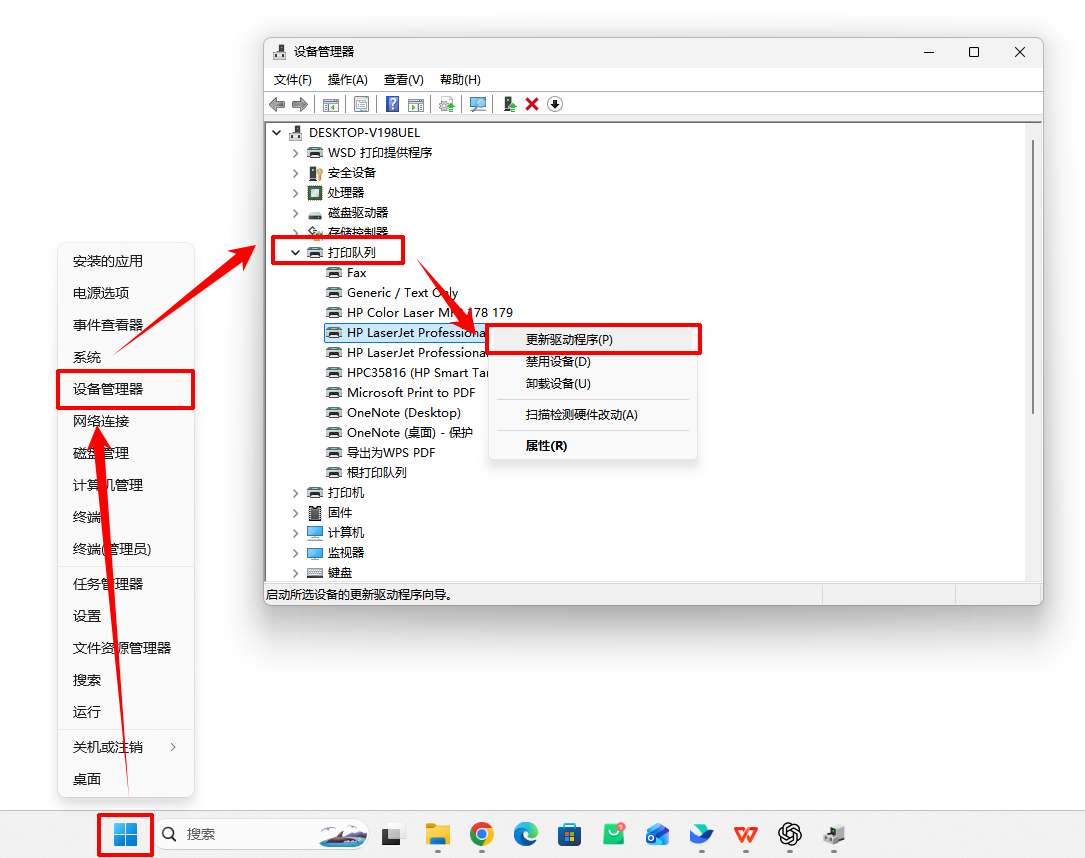Viewport: 1085px width, 858px height.
Task: Open the Windows Start button on the taskbar
Action: pos(125,834)
